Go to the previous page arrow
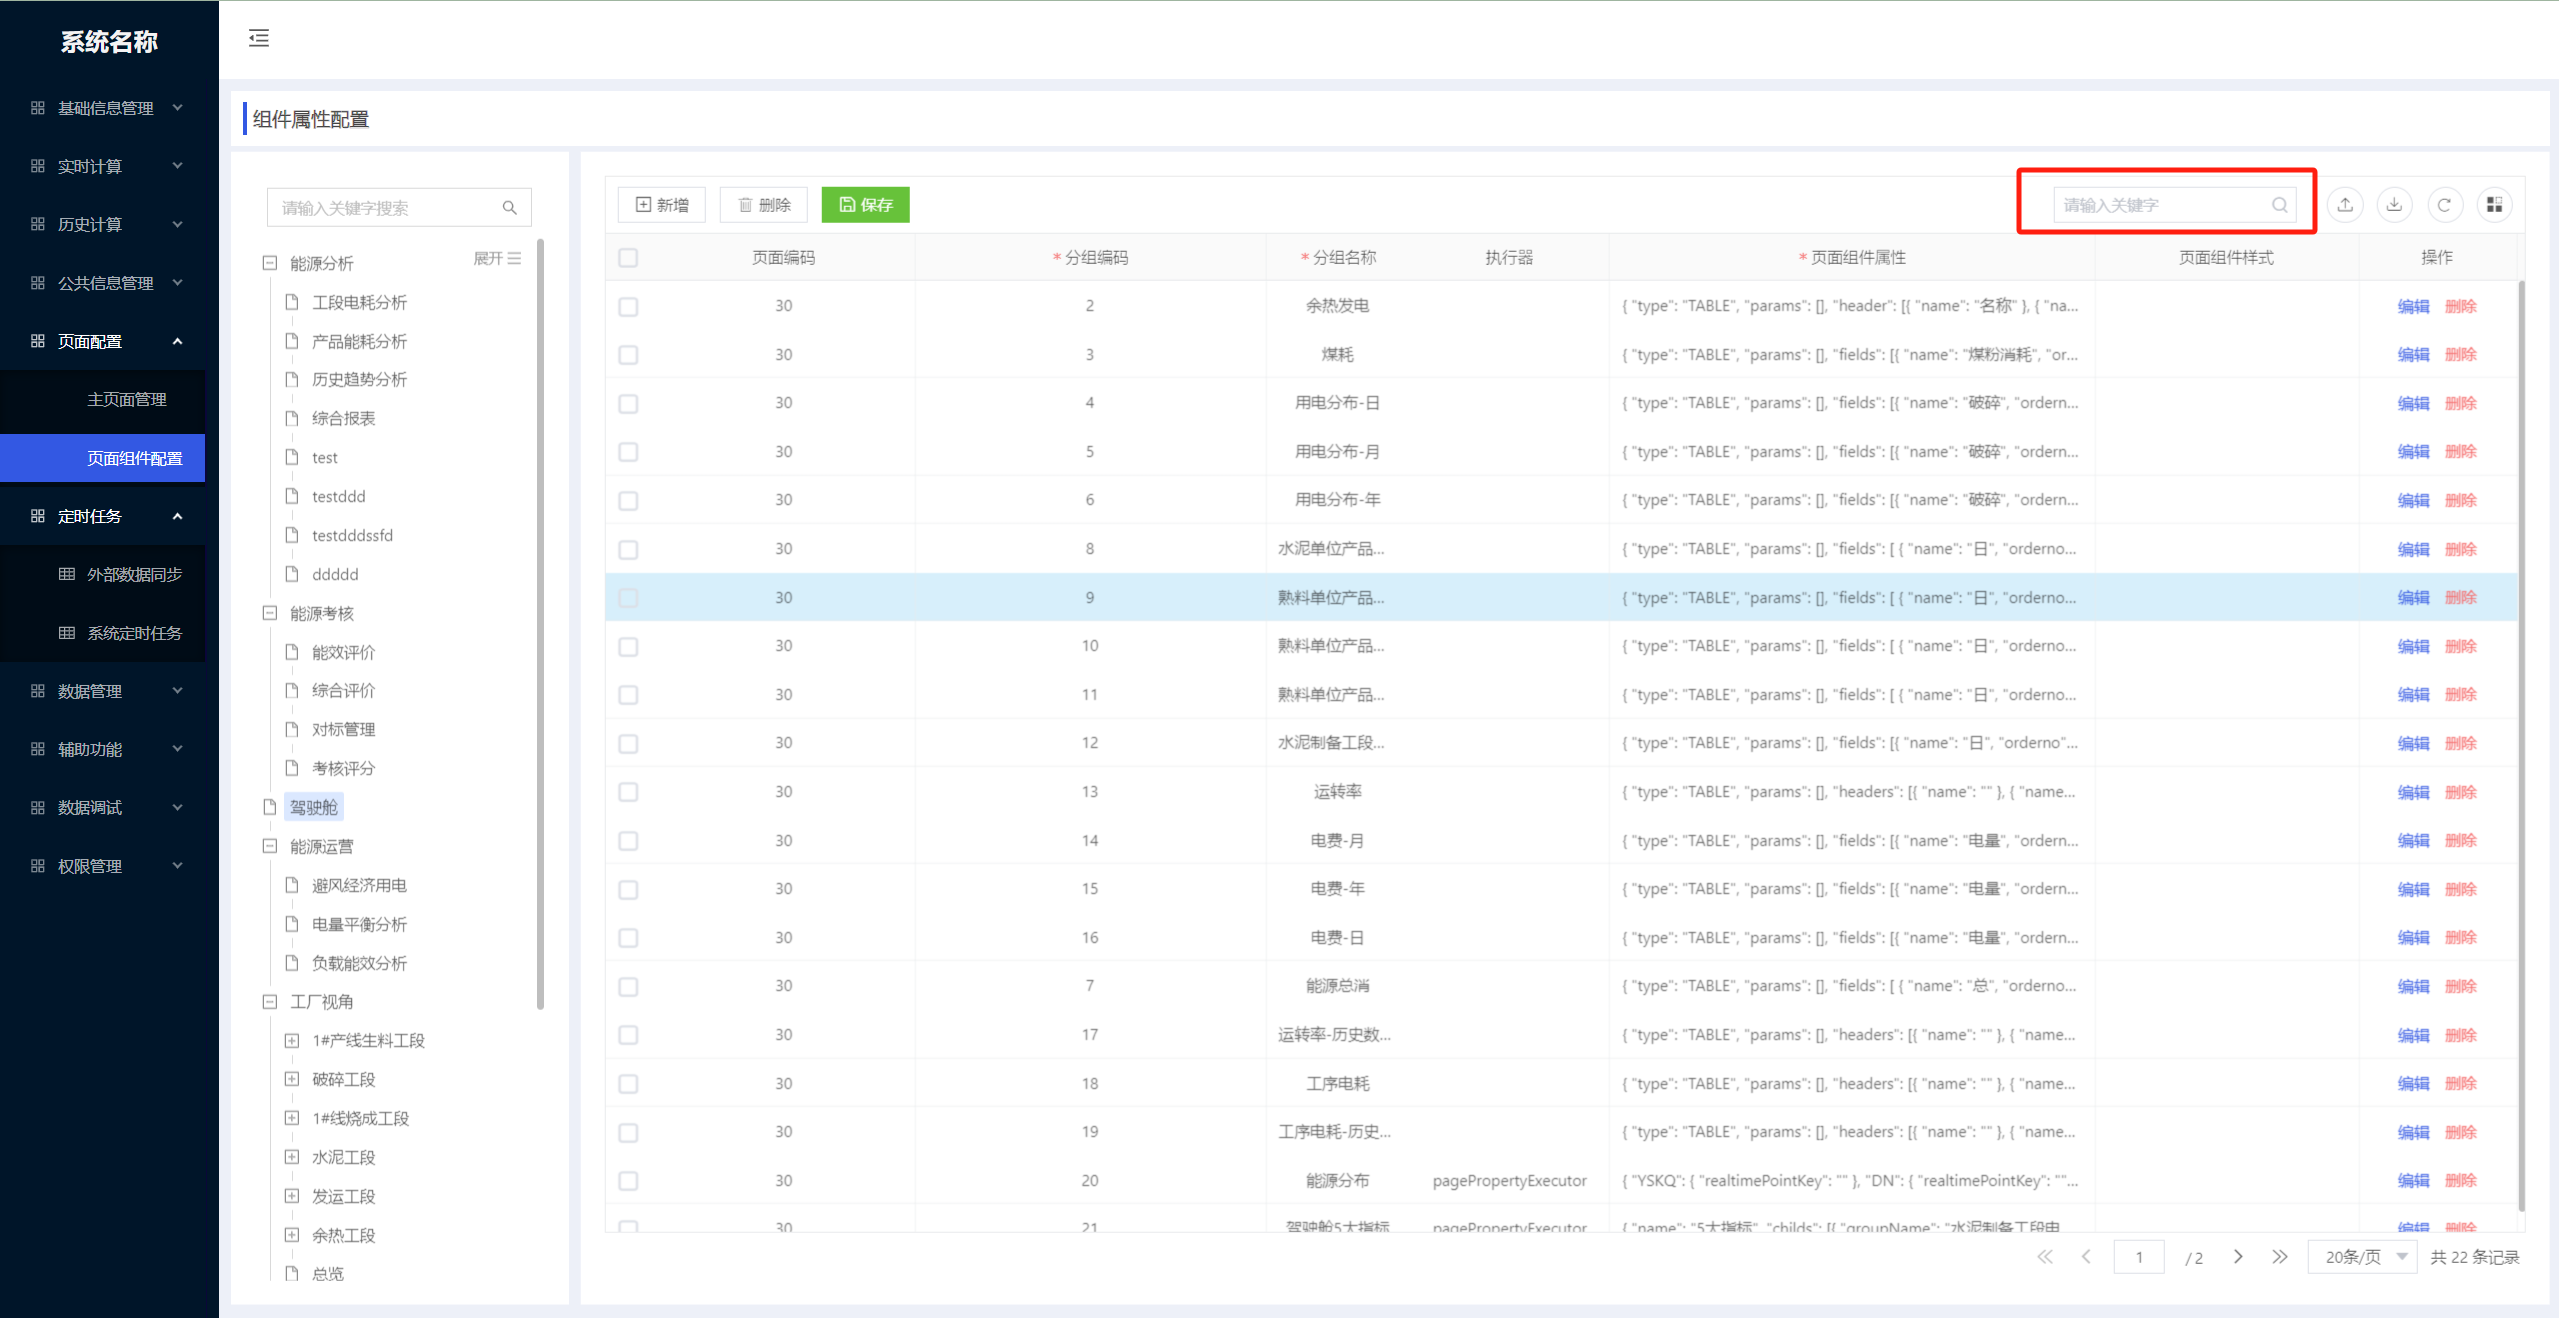This screenshot has height=1318, width=2559. coord(2086,1257)
